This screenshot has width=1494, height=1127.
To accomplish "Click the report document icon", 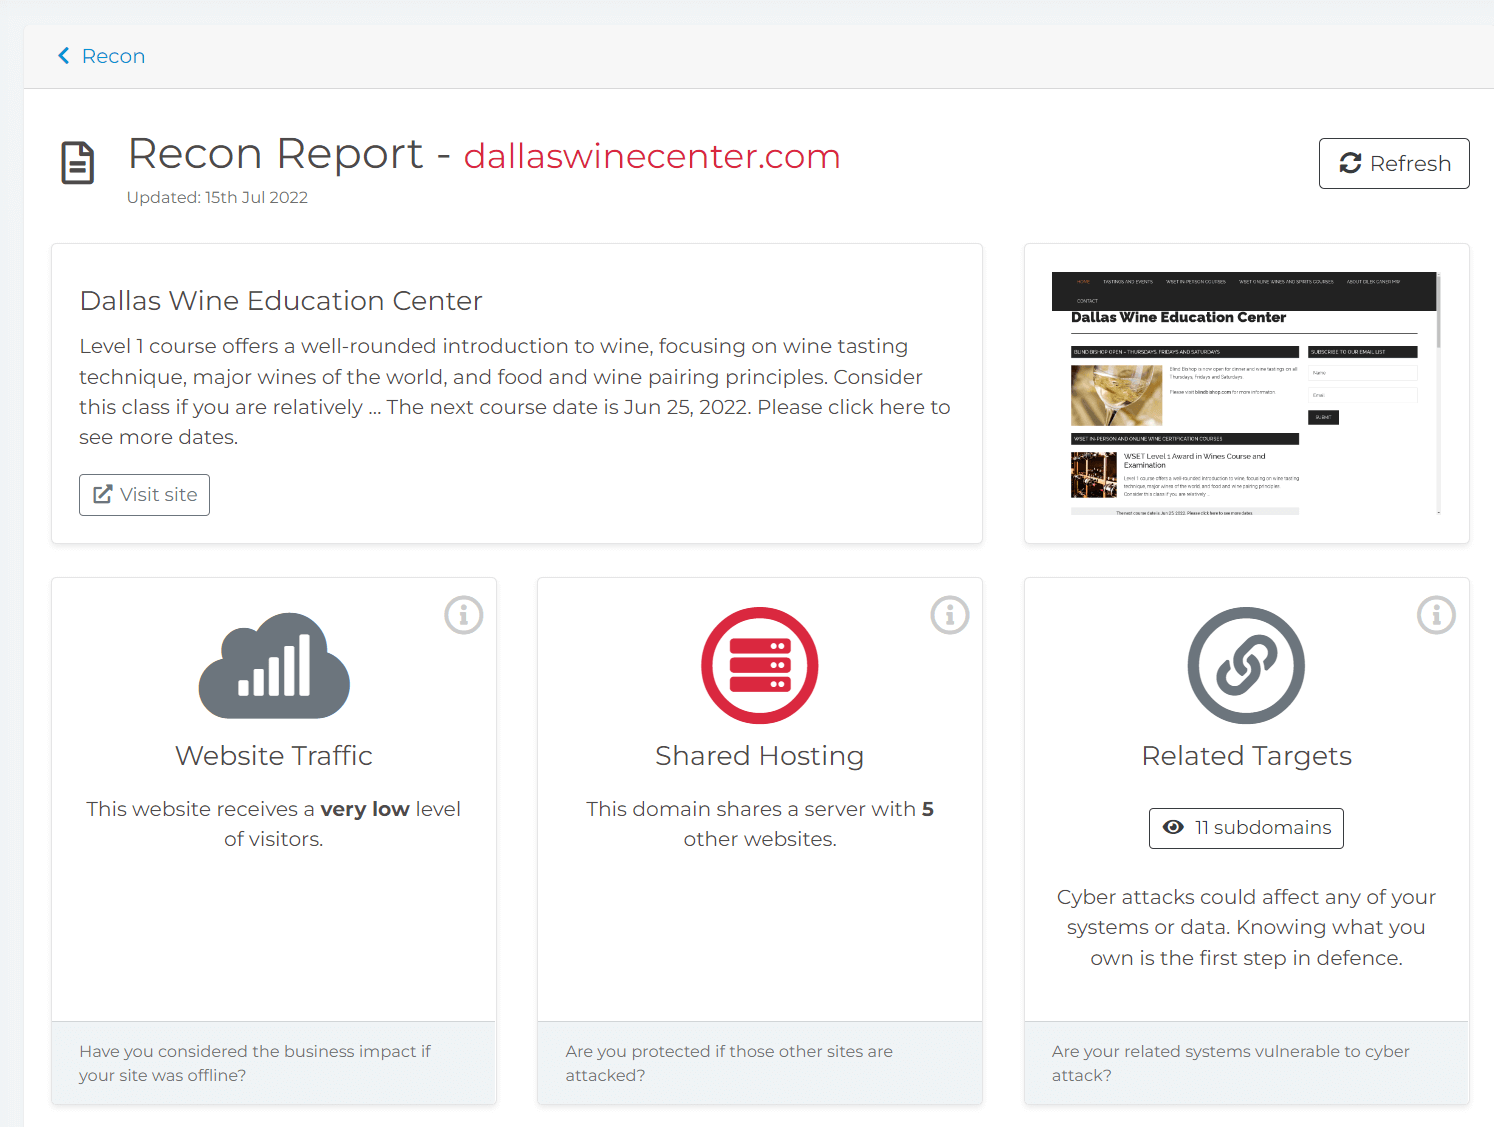I will coord(78,163).
